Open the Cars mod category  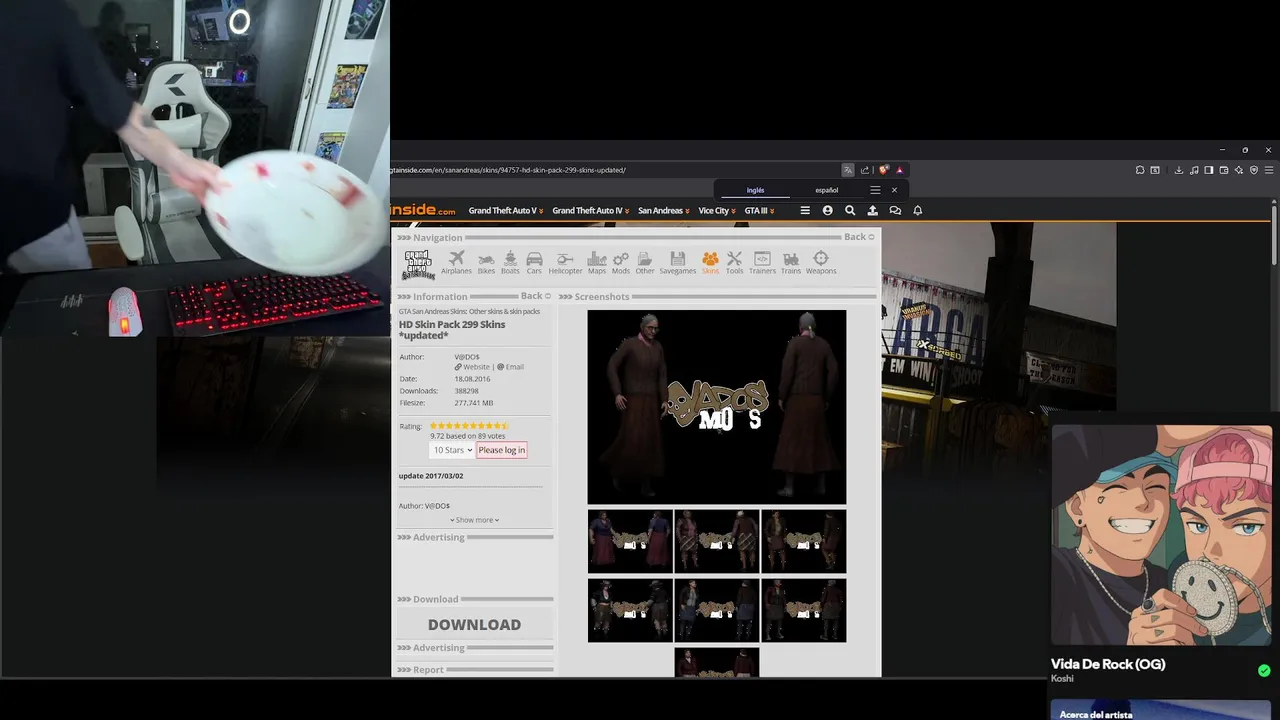pos(534,263)
